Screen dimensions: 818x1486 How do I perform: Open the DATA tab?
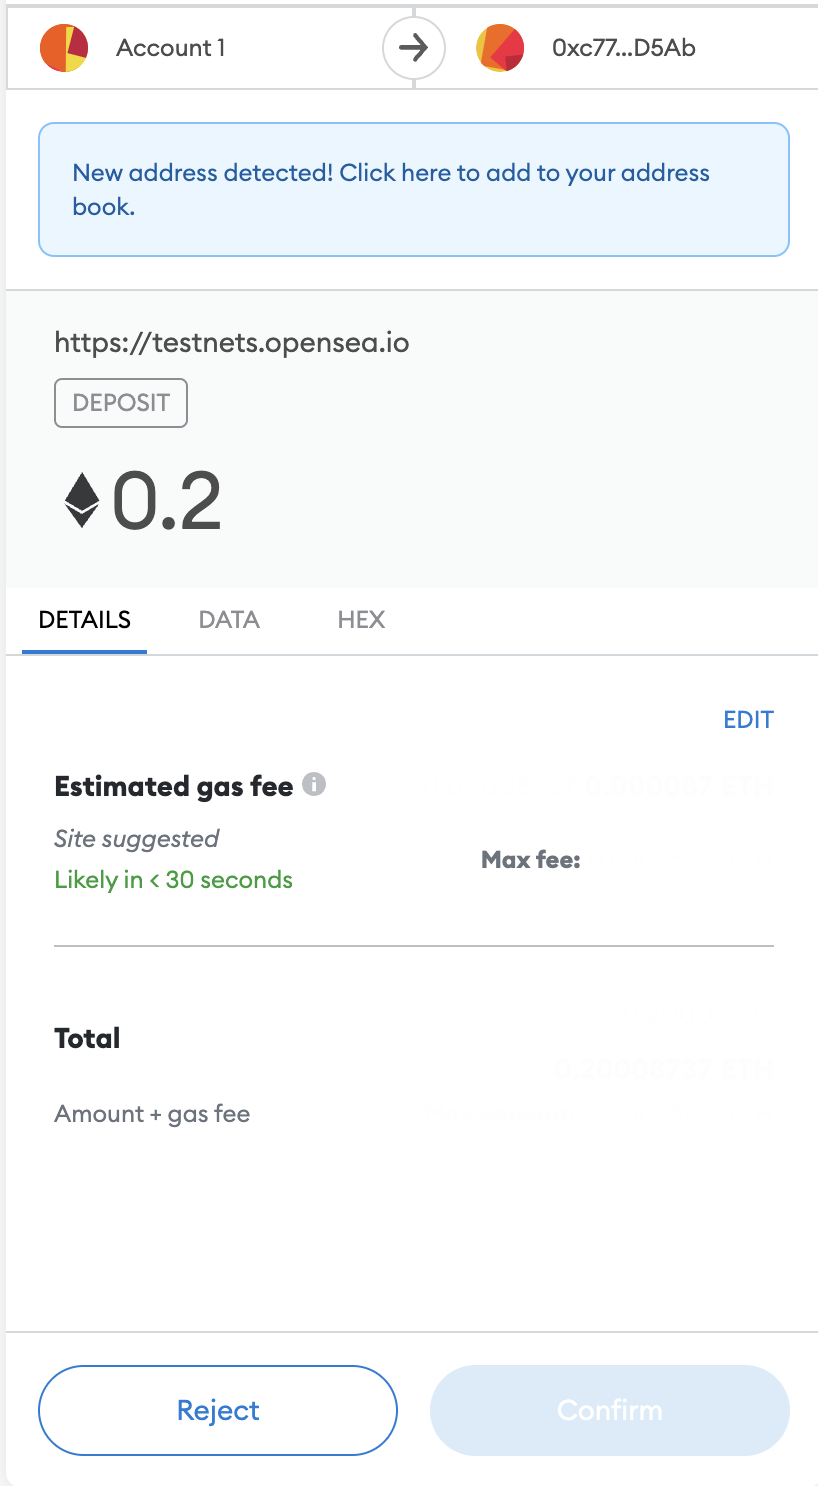tap(229, 620)
